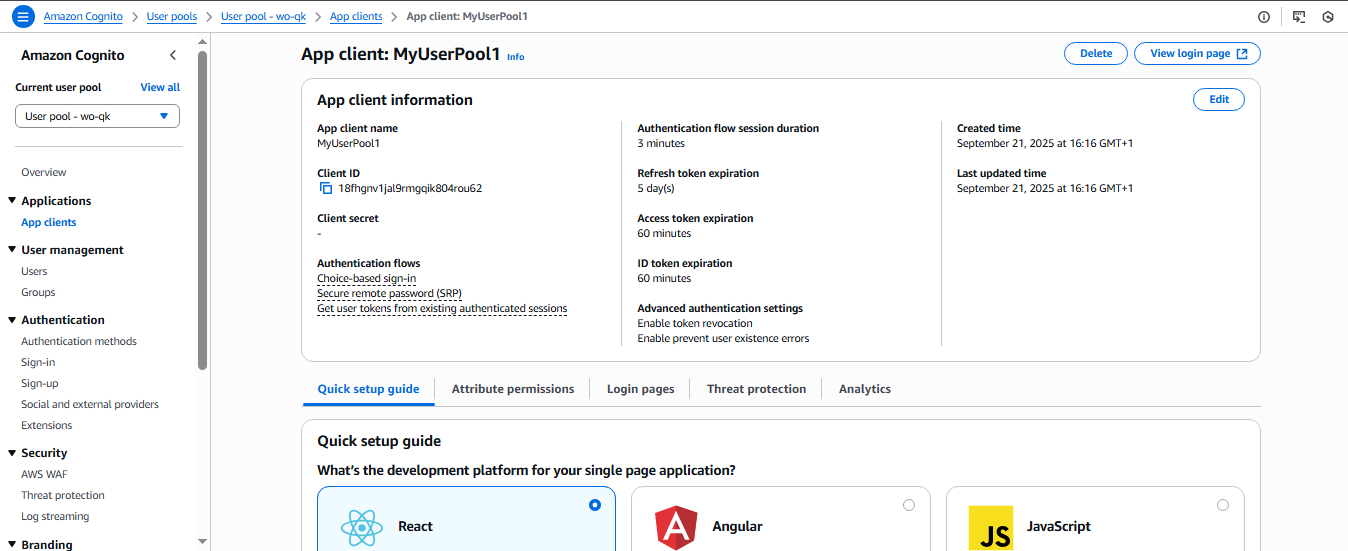Click Get user tokens from existing sessions
Screen dimensions: 1348x551
pyautogui.click(x=442, y=309)
